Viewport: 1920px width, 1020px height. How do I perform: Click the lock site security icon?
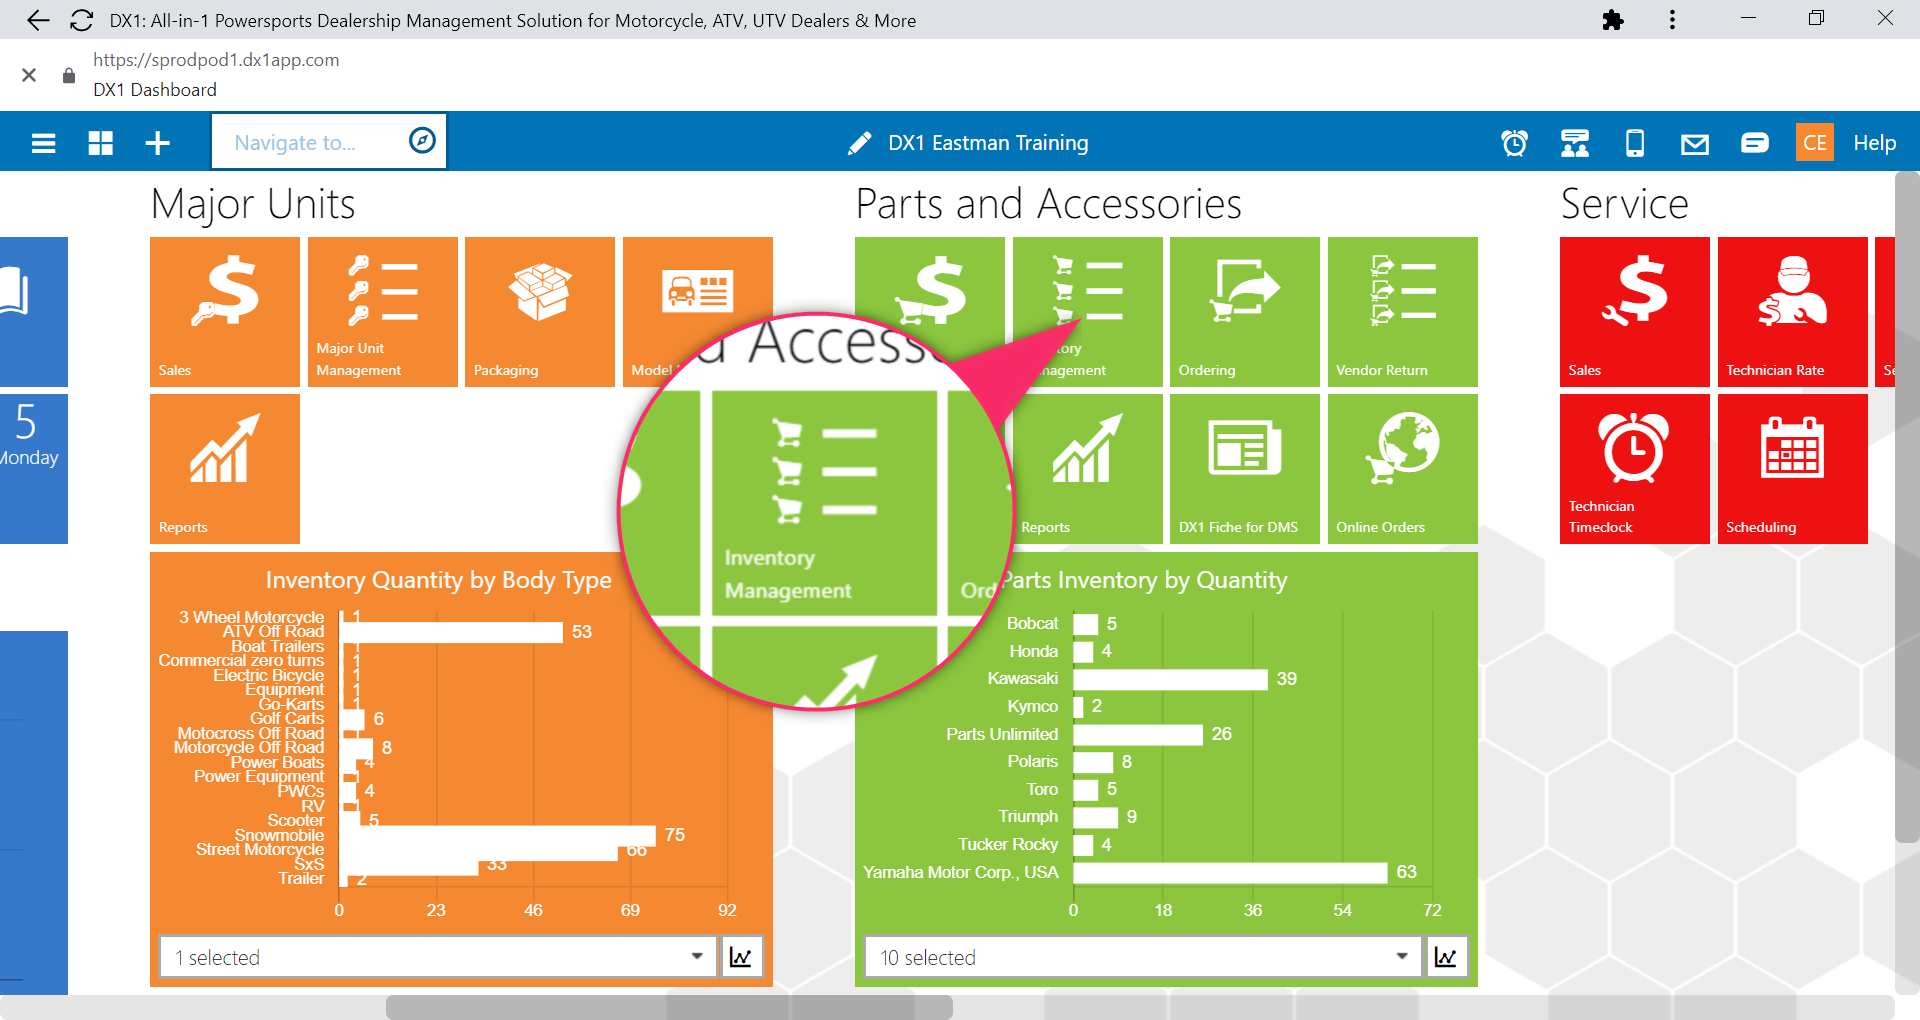[x=68, y=75]
